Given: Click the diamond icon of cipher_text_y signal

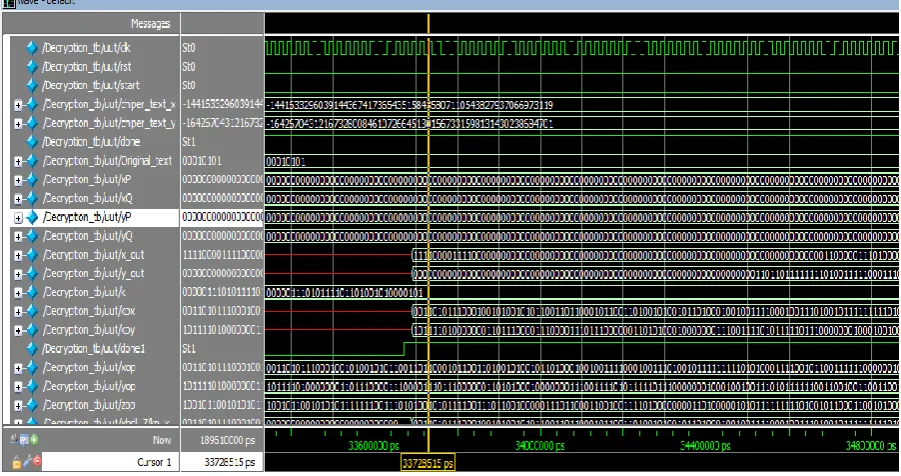Looking at the screenshot, I should coord(32,123).
